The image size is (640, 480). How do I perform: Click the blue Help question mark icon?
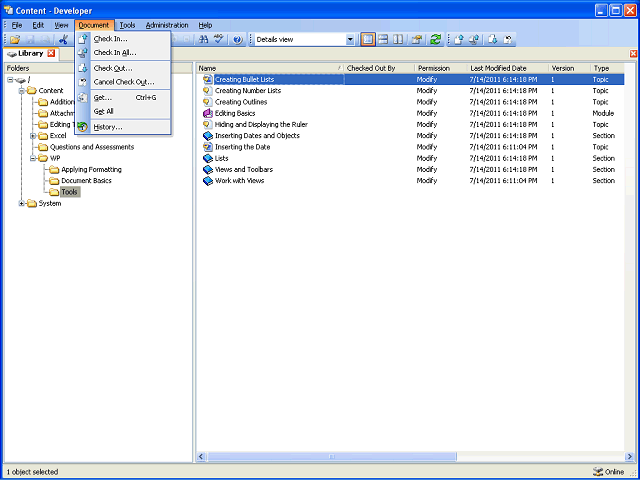(x=238, y=40)
